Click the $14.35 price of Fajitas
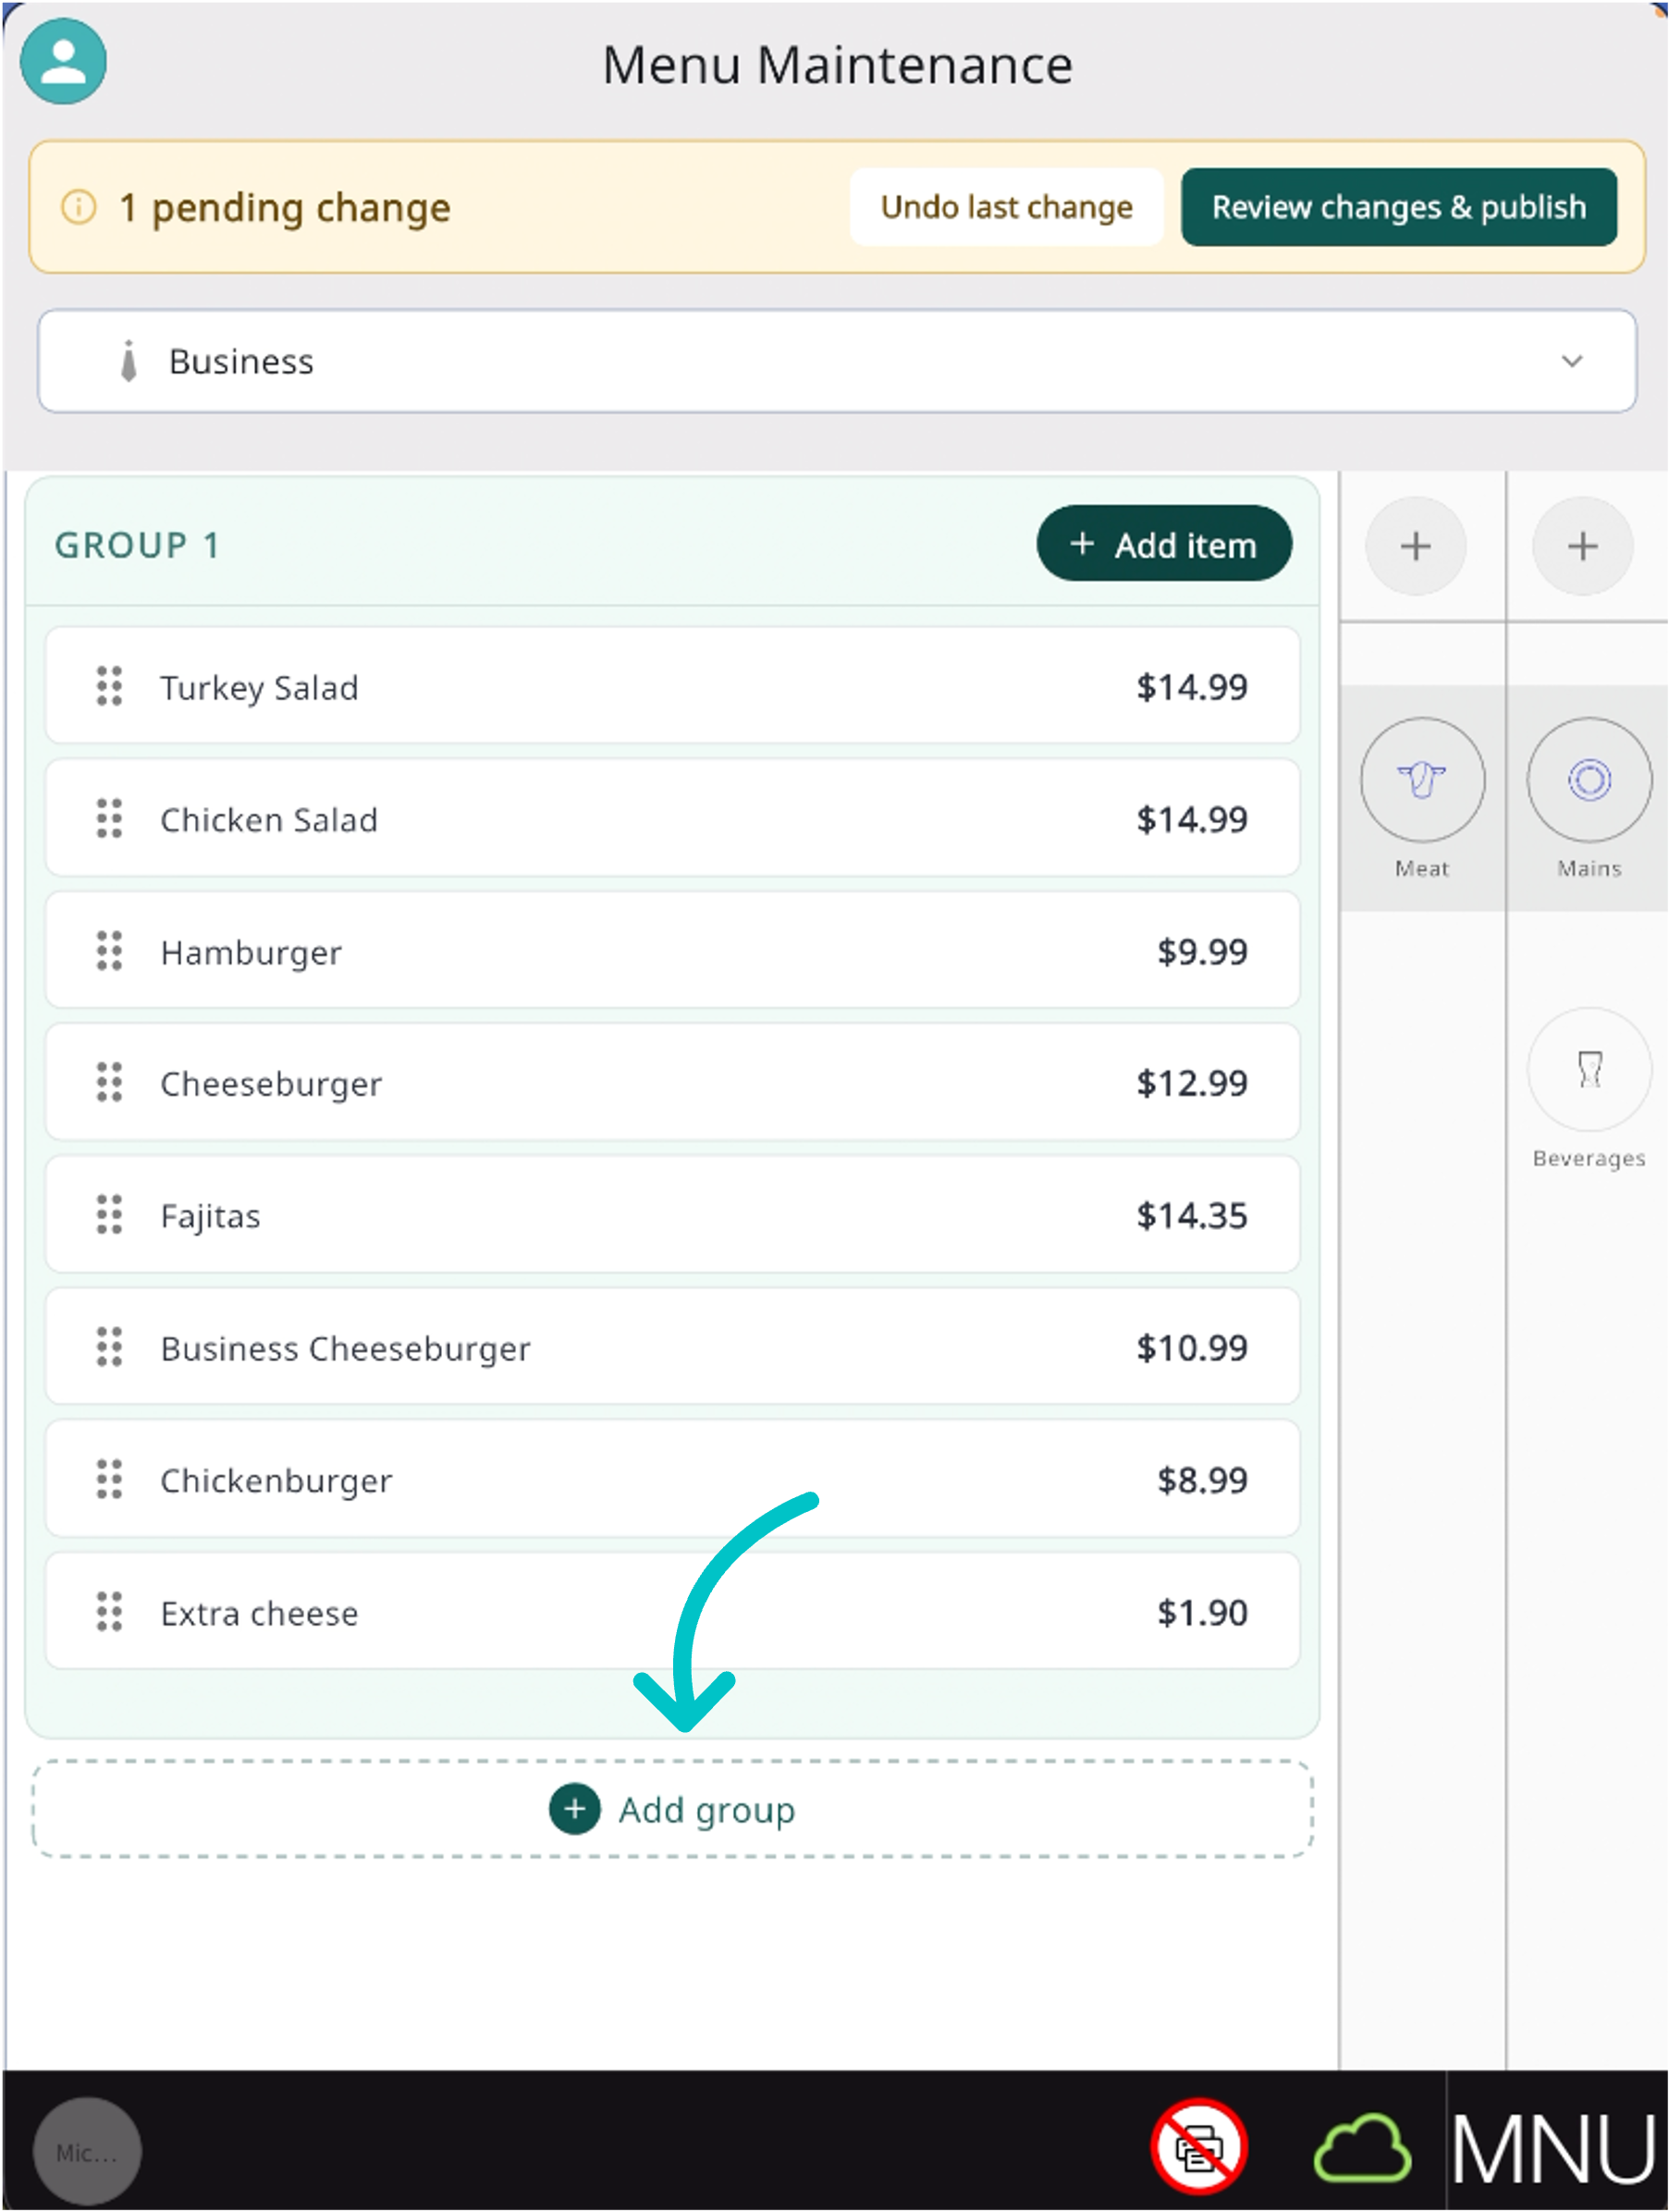 [1192, 1216]
